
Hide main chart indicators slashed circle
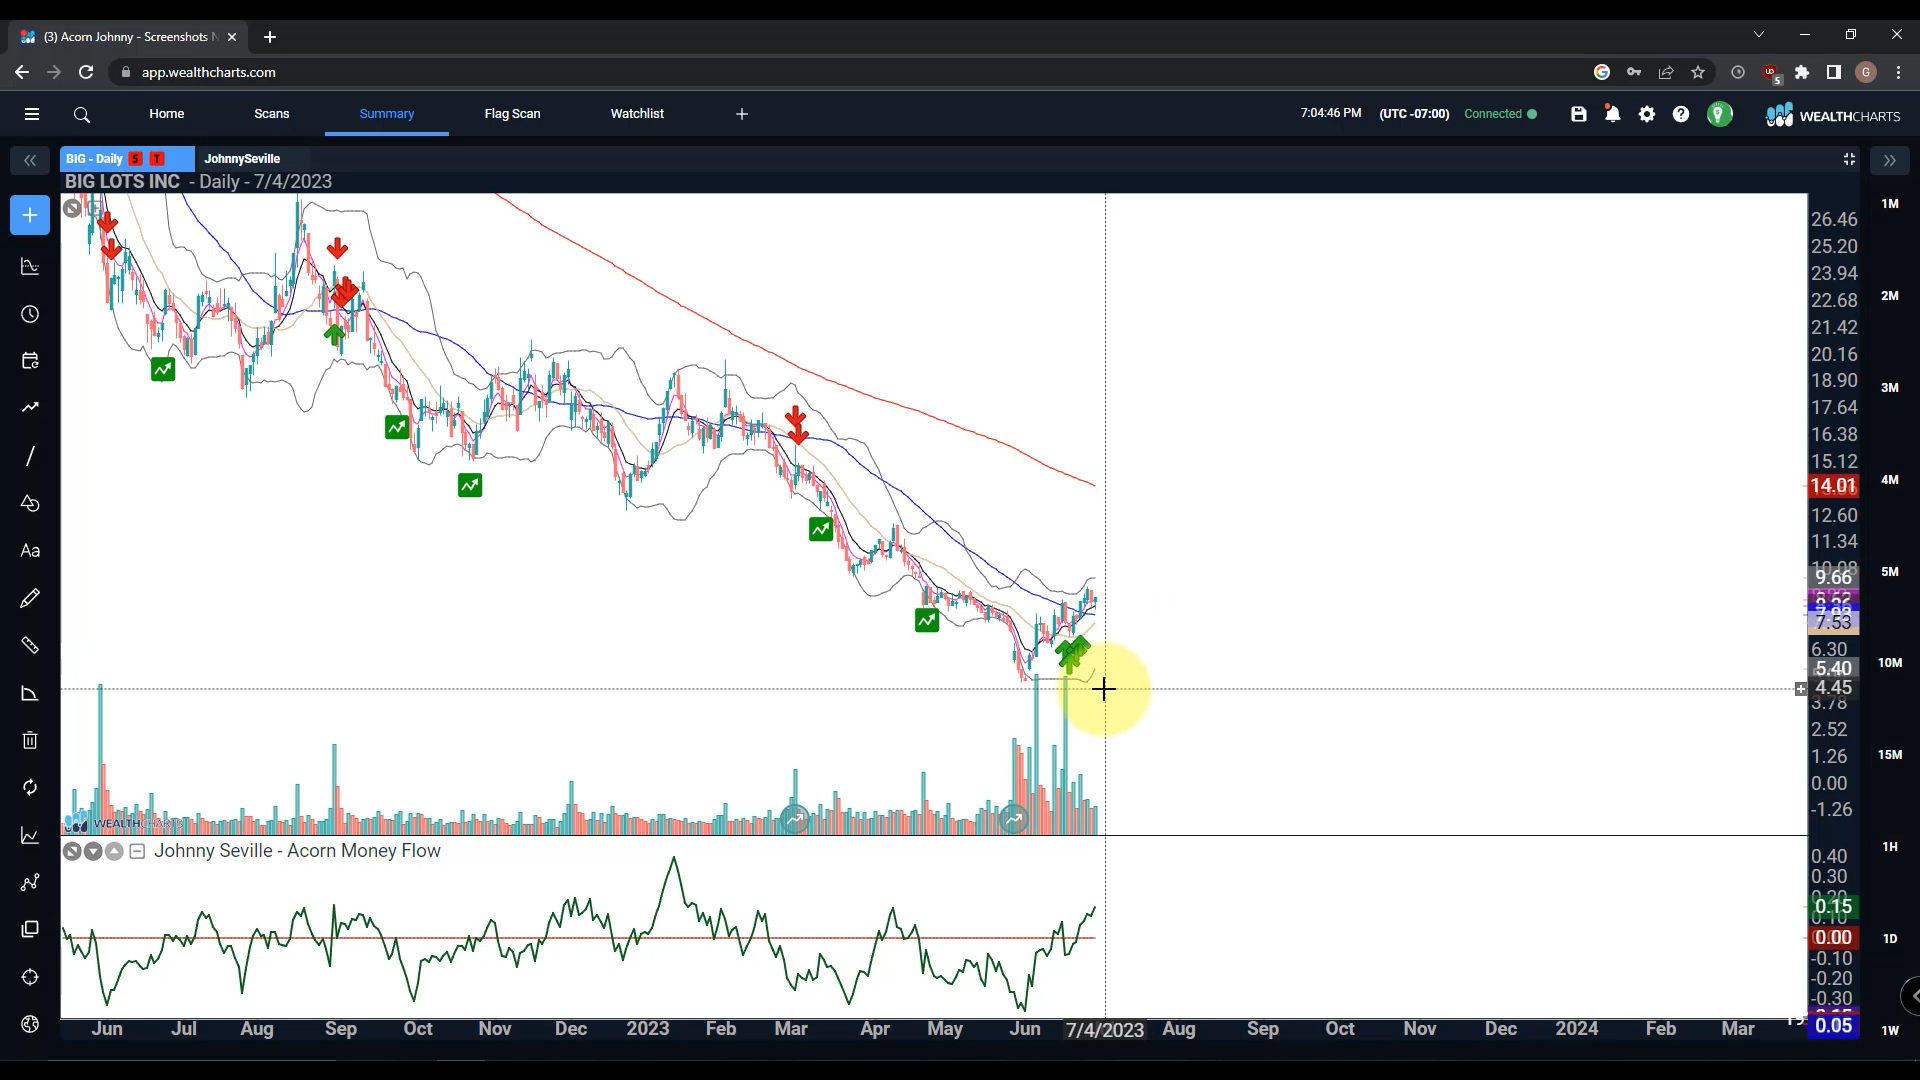coord(72,208)
